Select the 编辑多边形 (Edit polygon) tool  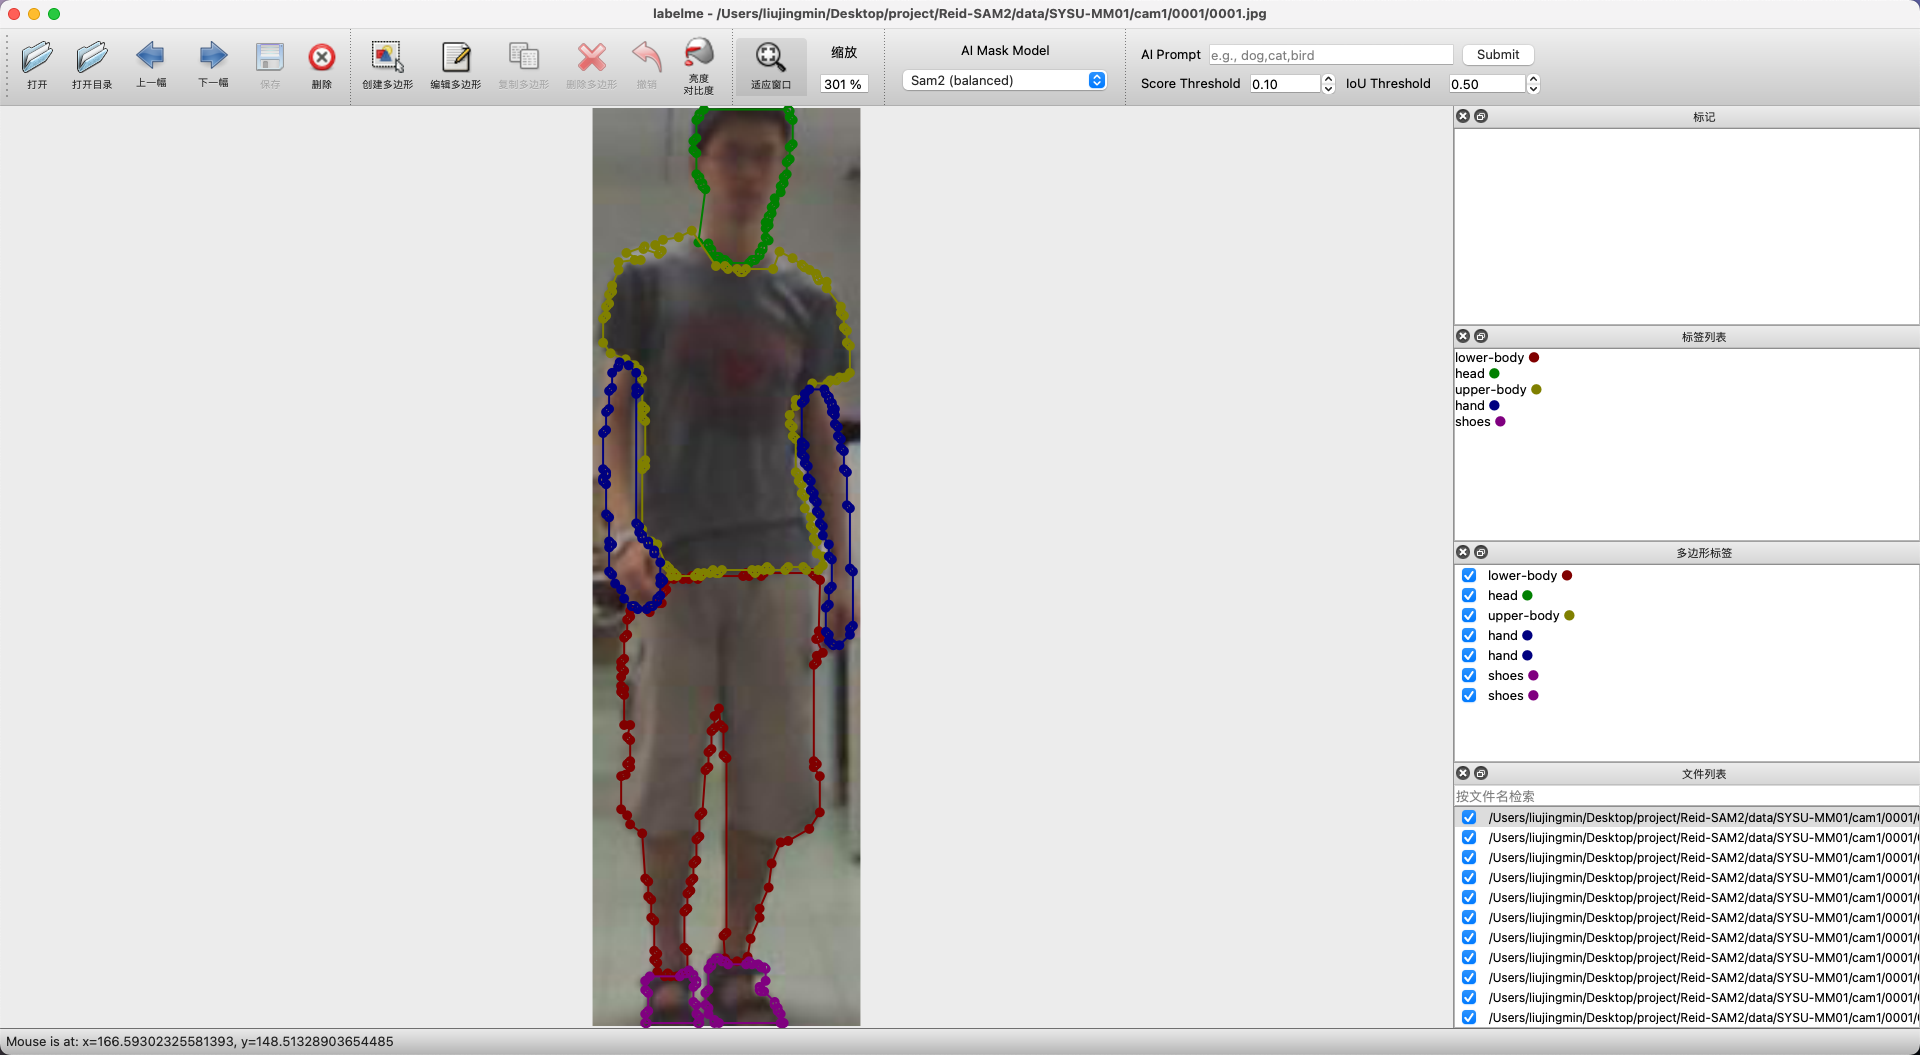coord(456,57)
